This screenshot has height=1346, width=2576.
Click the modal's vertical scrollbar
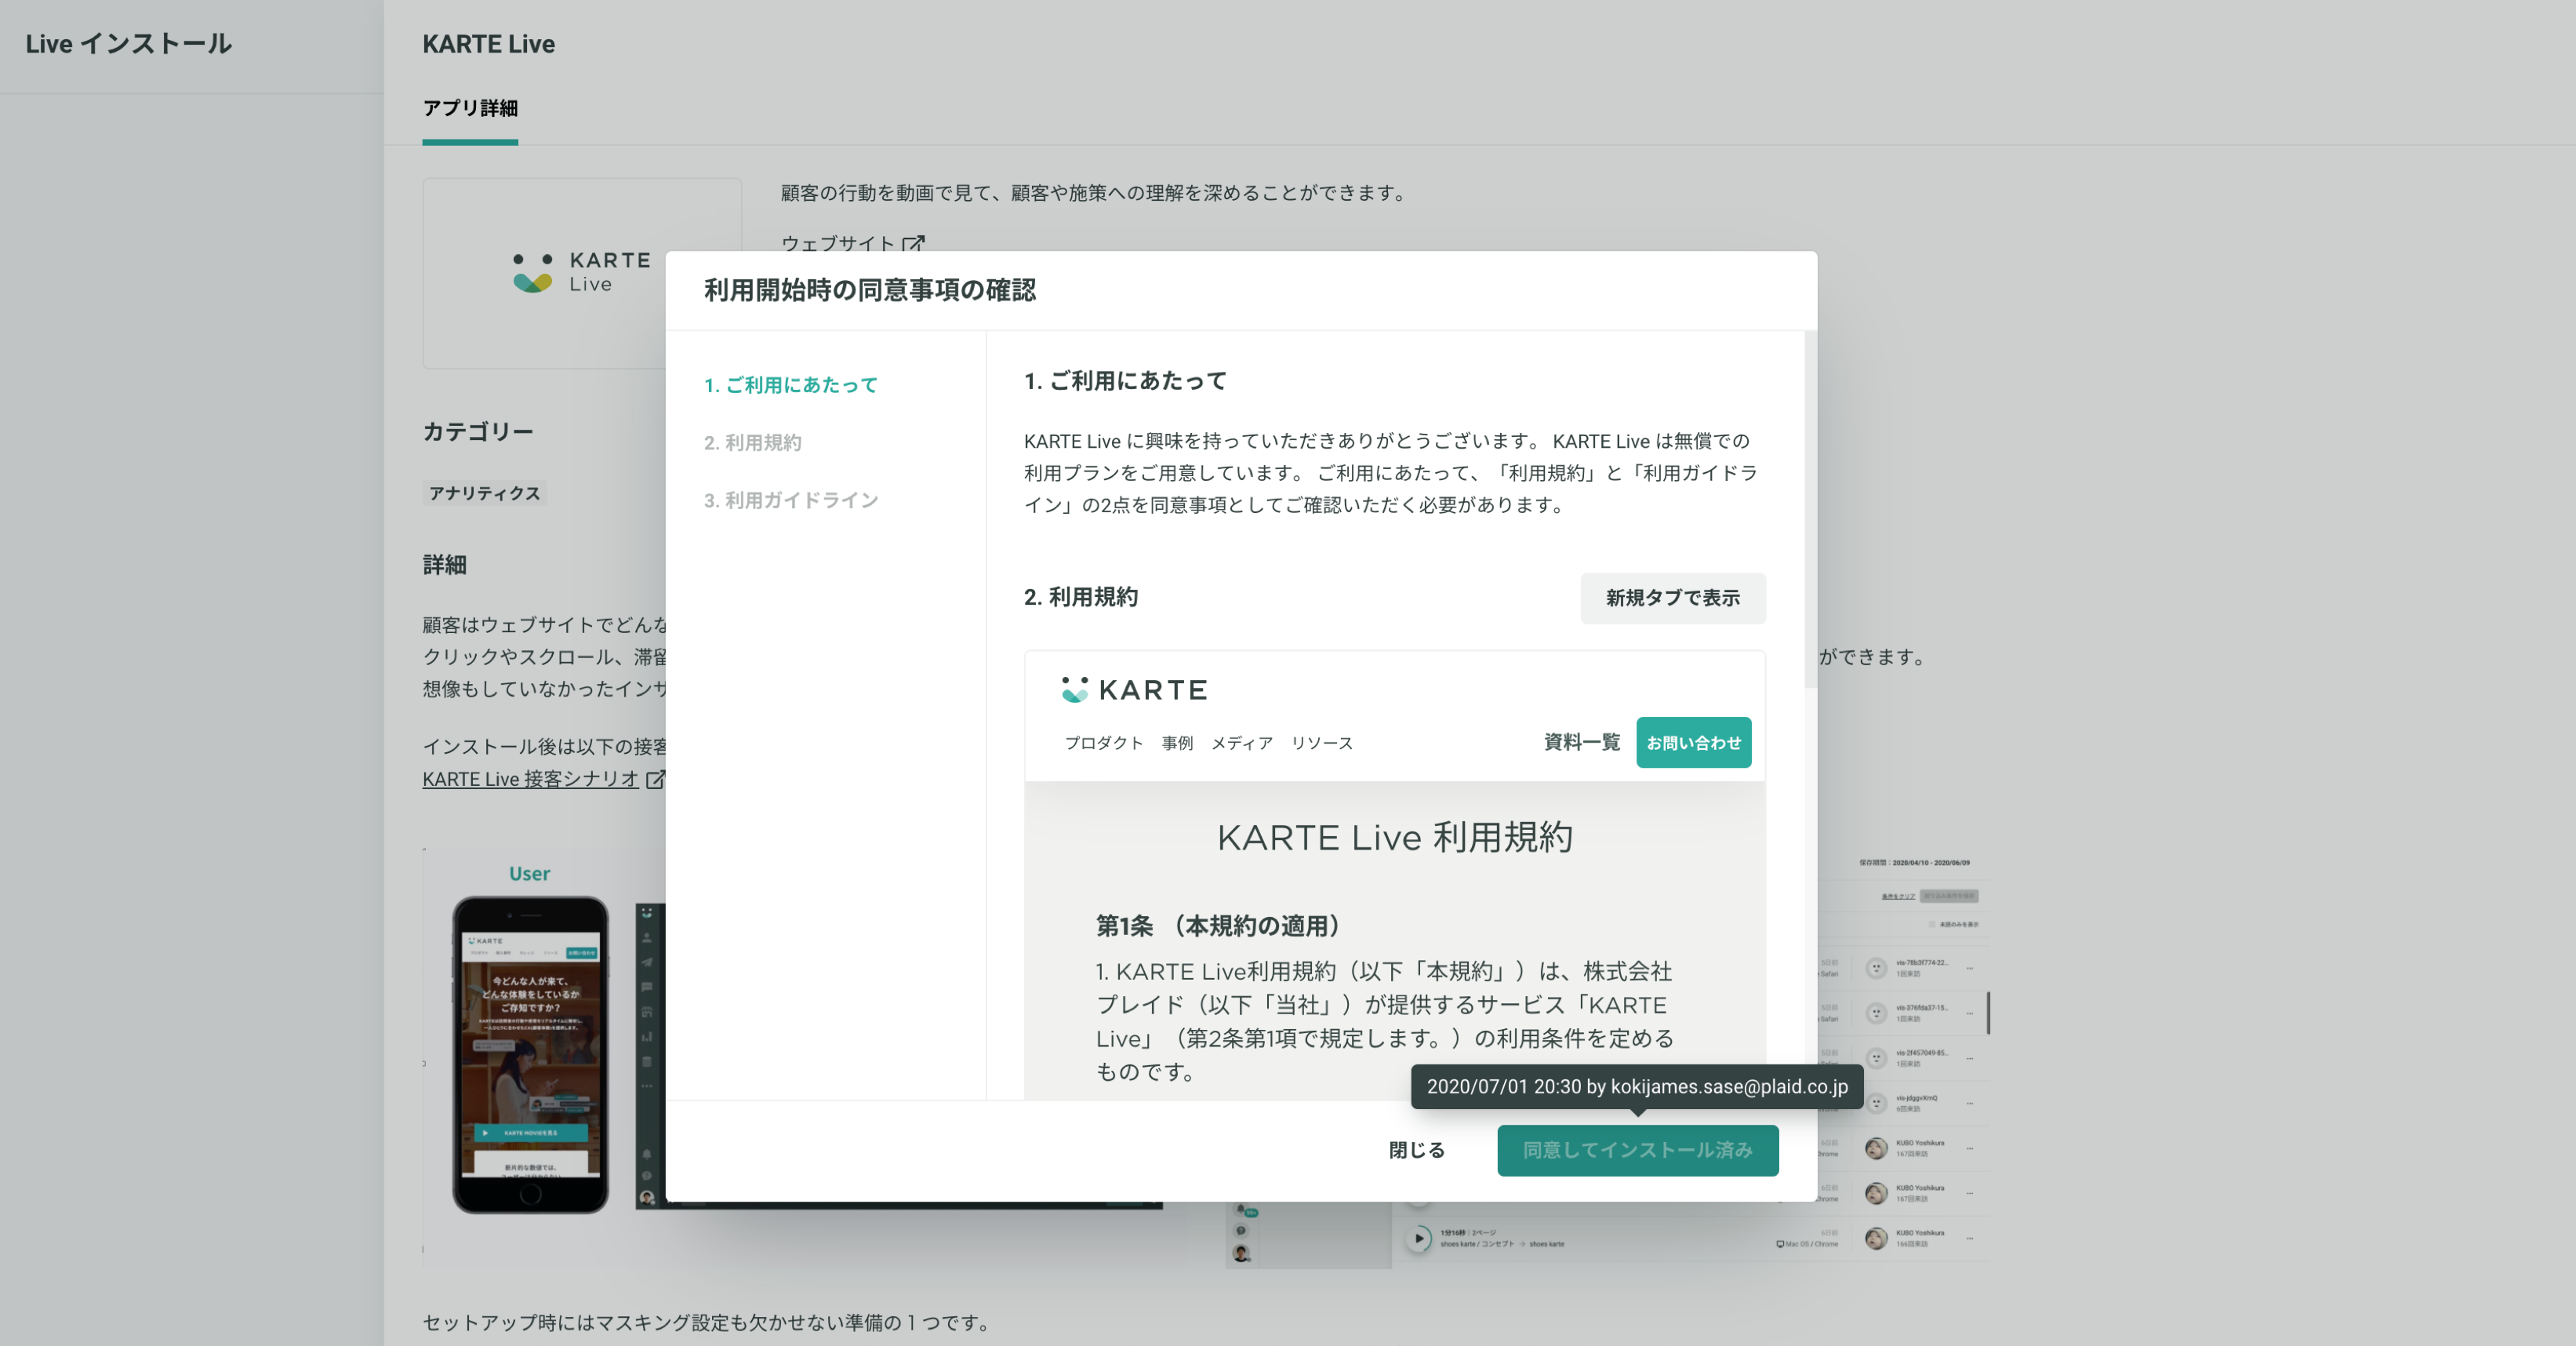[1810, 510]
